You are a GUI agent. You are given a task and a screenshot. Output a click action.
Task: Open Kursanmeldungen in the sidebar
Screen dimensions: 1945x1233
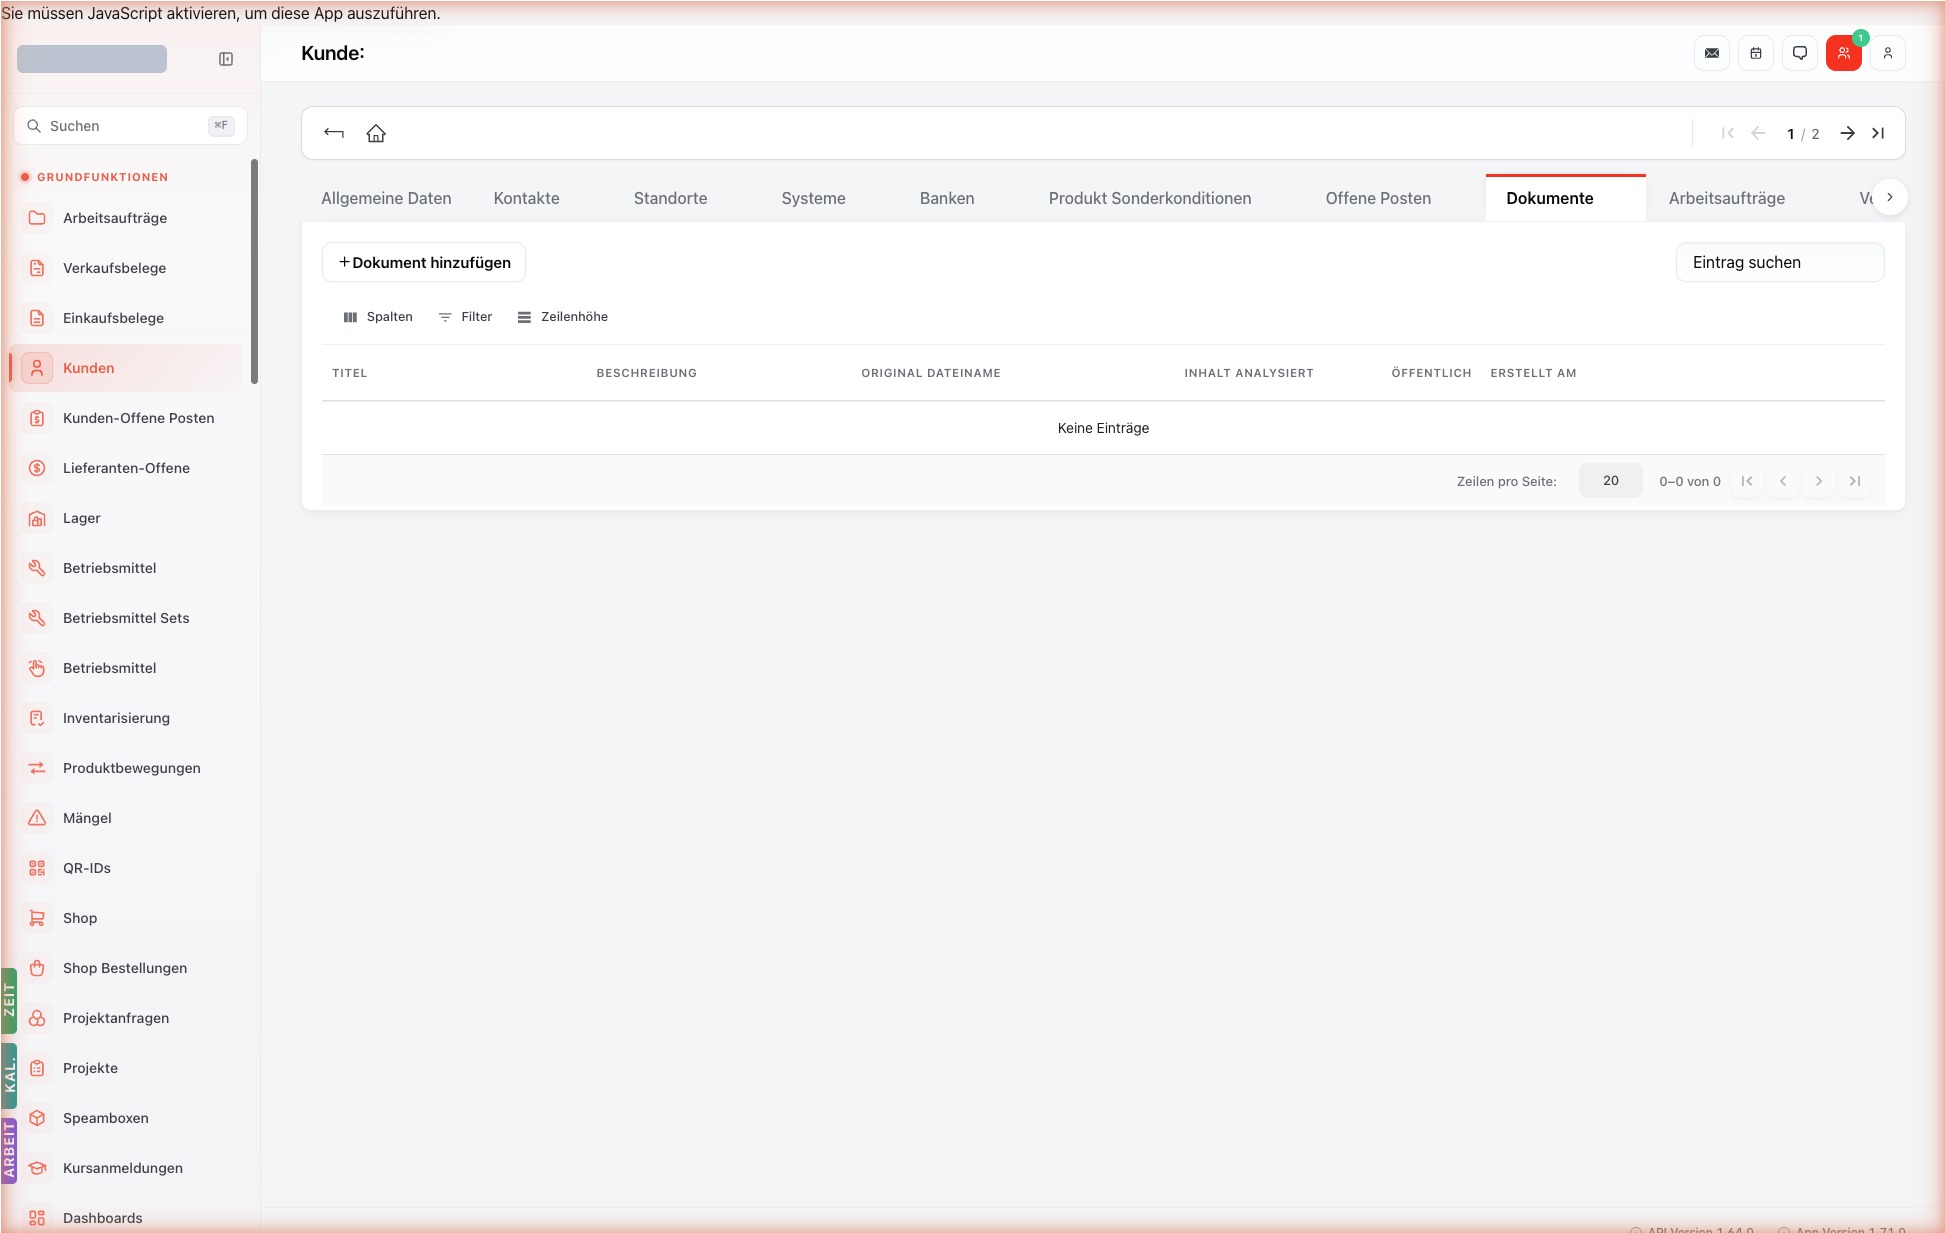[x=126, y=1168]
